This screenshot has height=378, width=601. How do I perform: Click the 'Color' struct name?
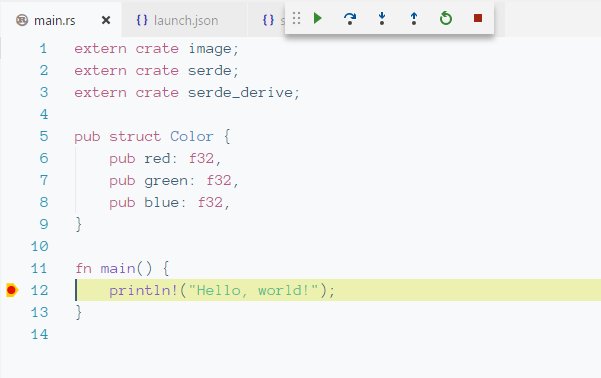(x=192, y=136)
